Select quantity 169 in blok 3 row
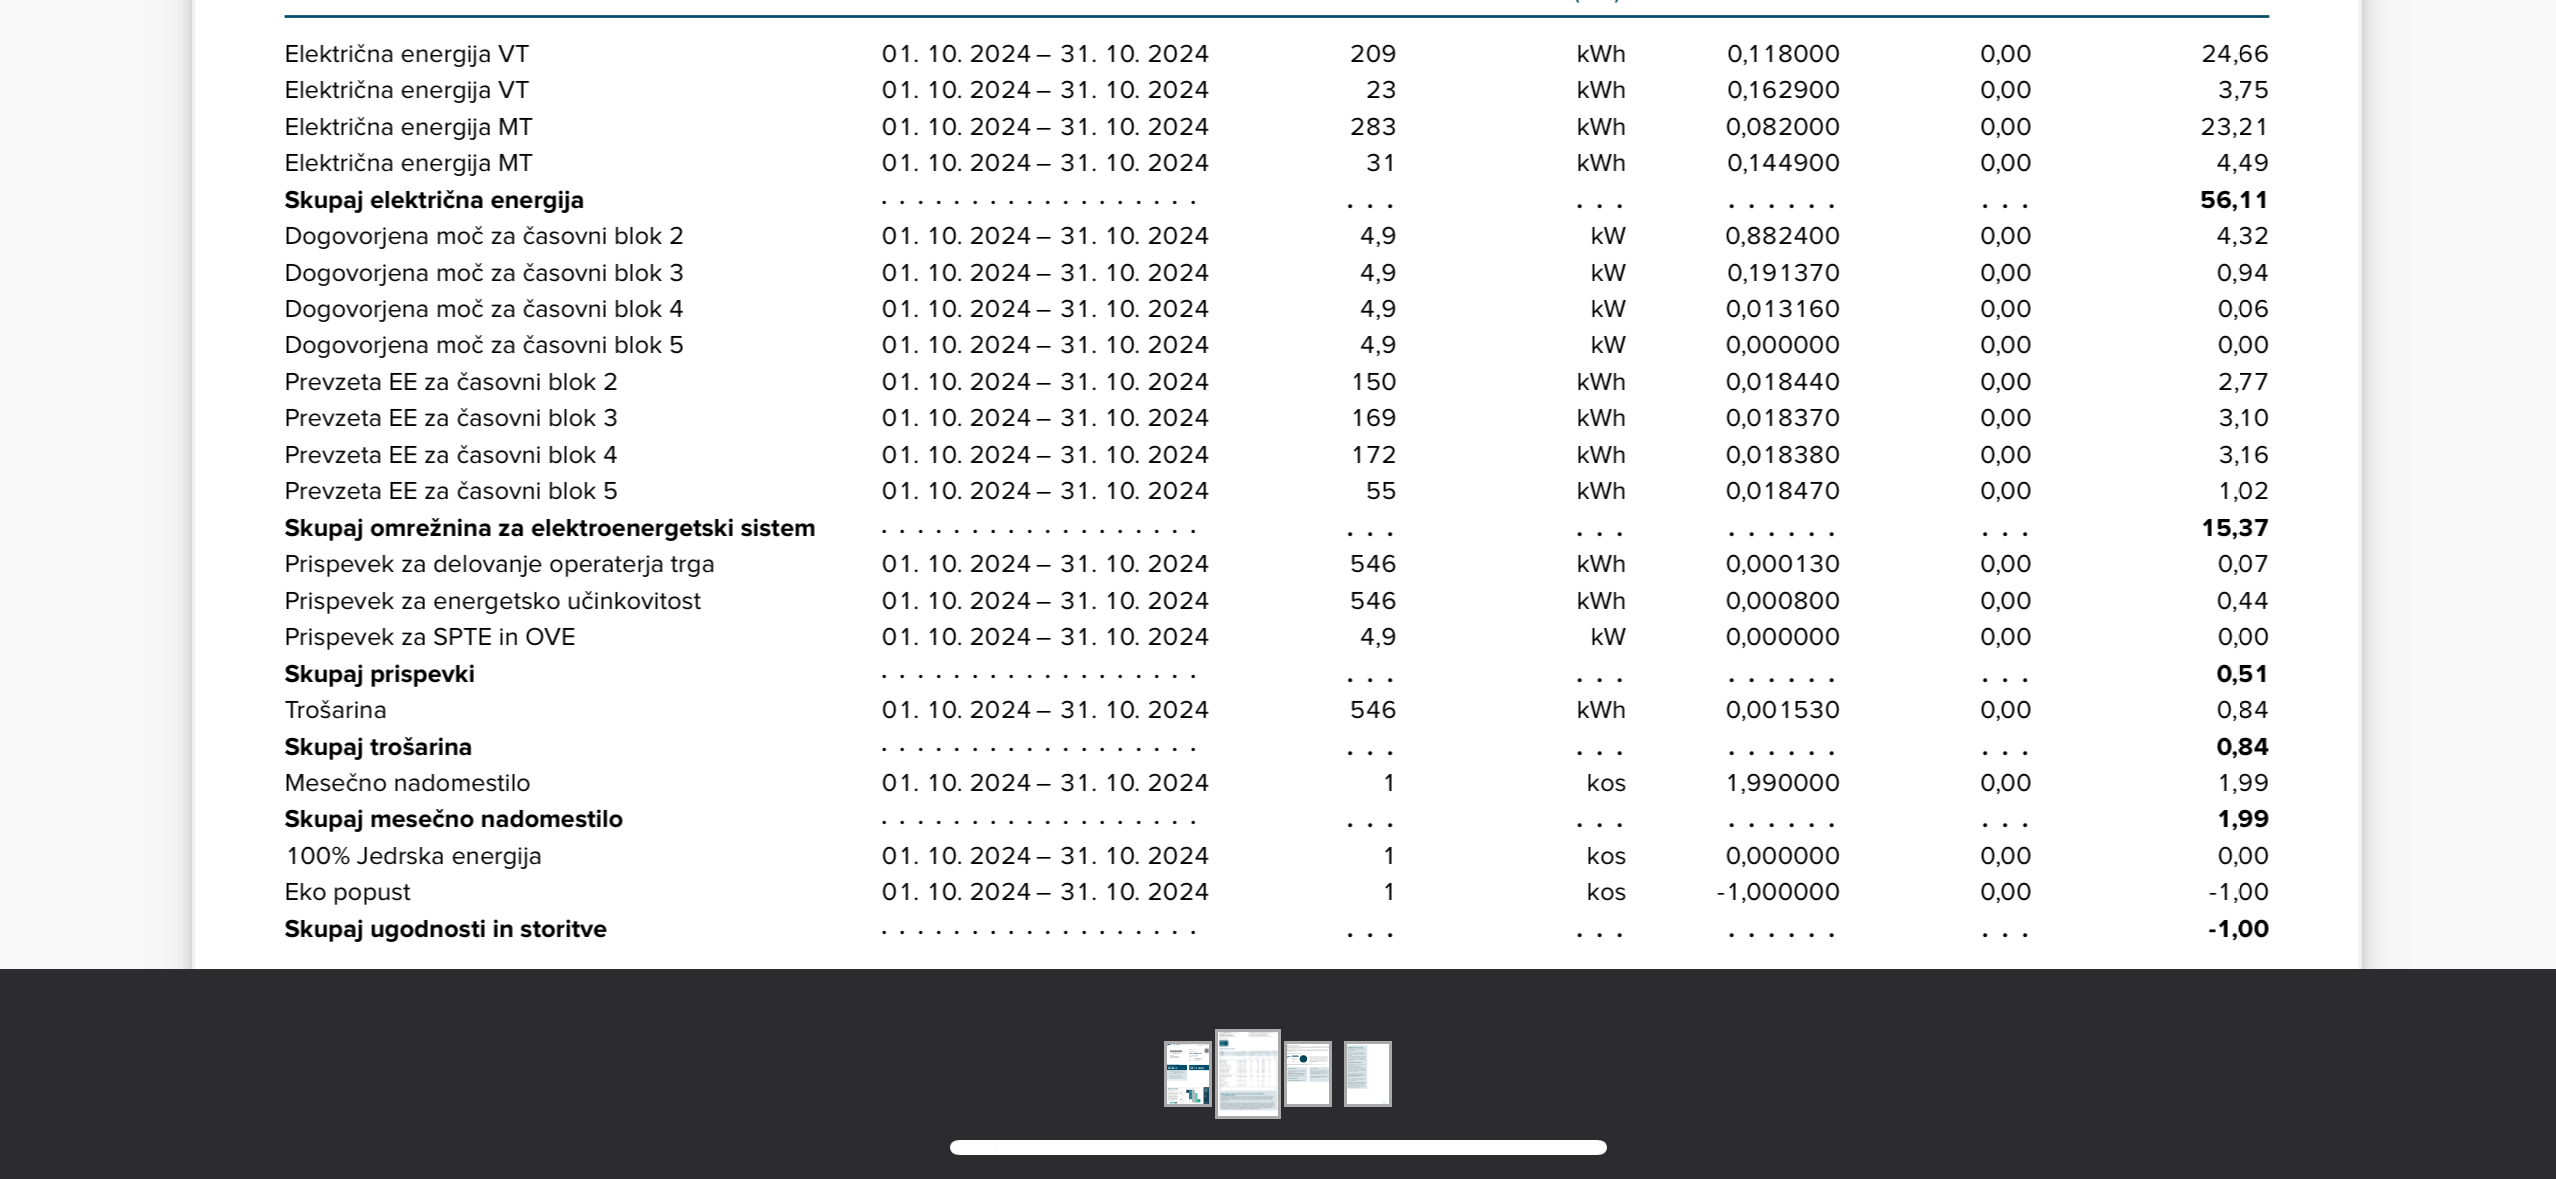This screenshot has width=2556, height=1179. pyautogui.click(x=1373, y=418)
